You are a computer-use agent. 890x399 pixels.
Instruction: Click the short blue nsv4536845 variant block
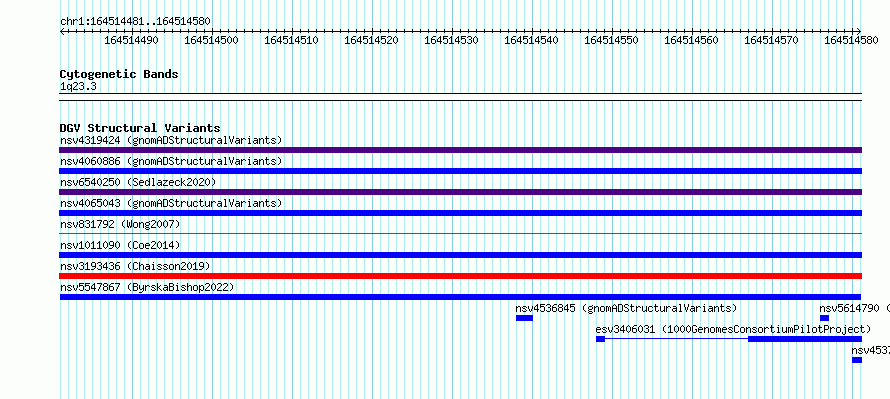tap(524, 318)
